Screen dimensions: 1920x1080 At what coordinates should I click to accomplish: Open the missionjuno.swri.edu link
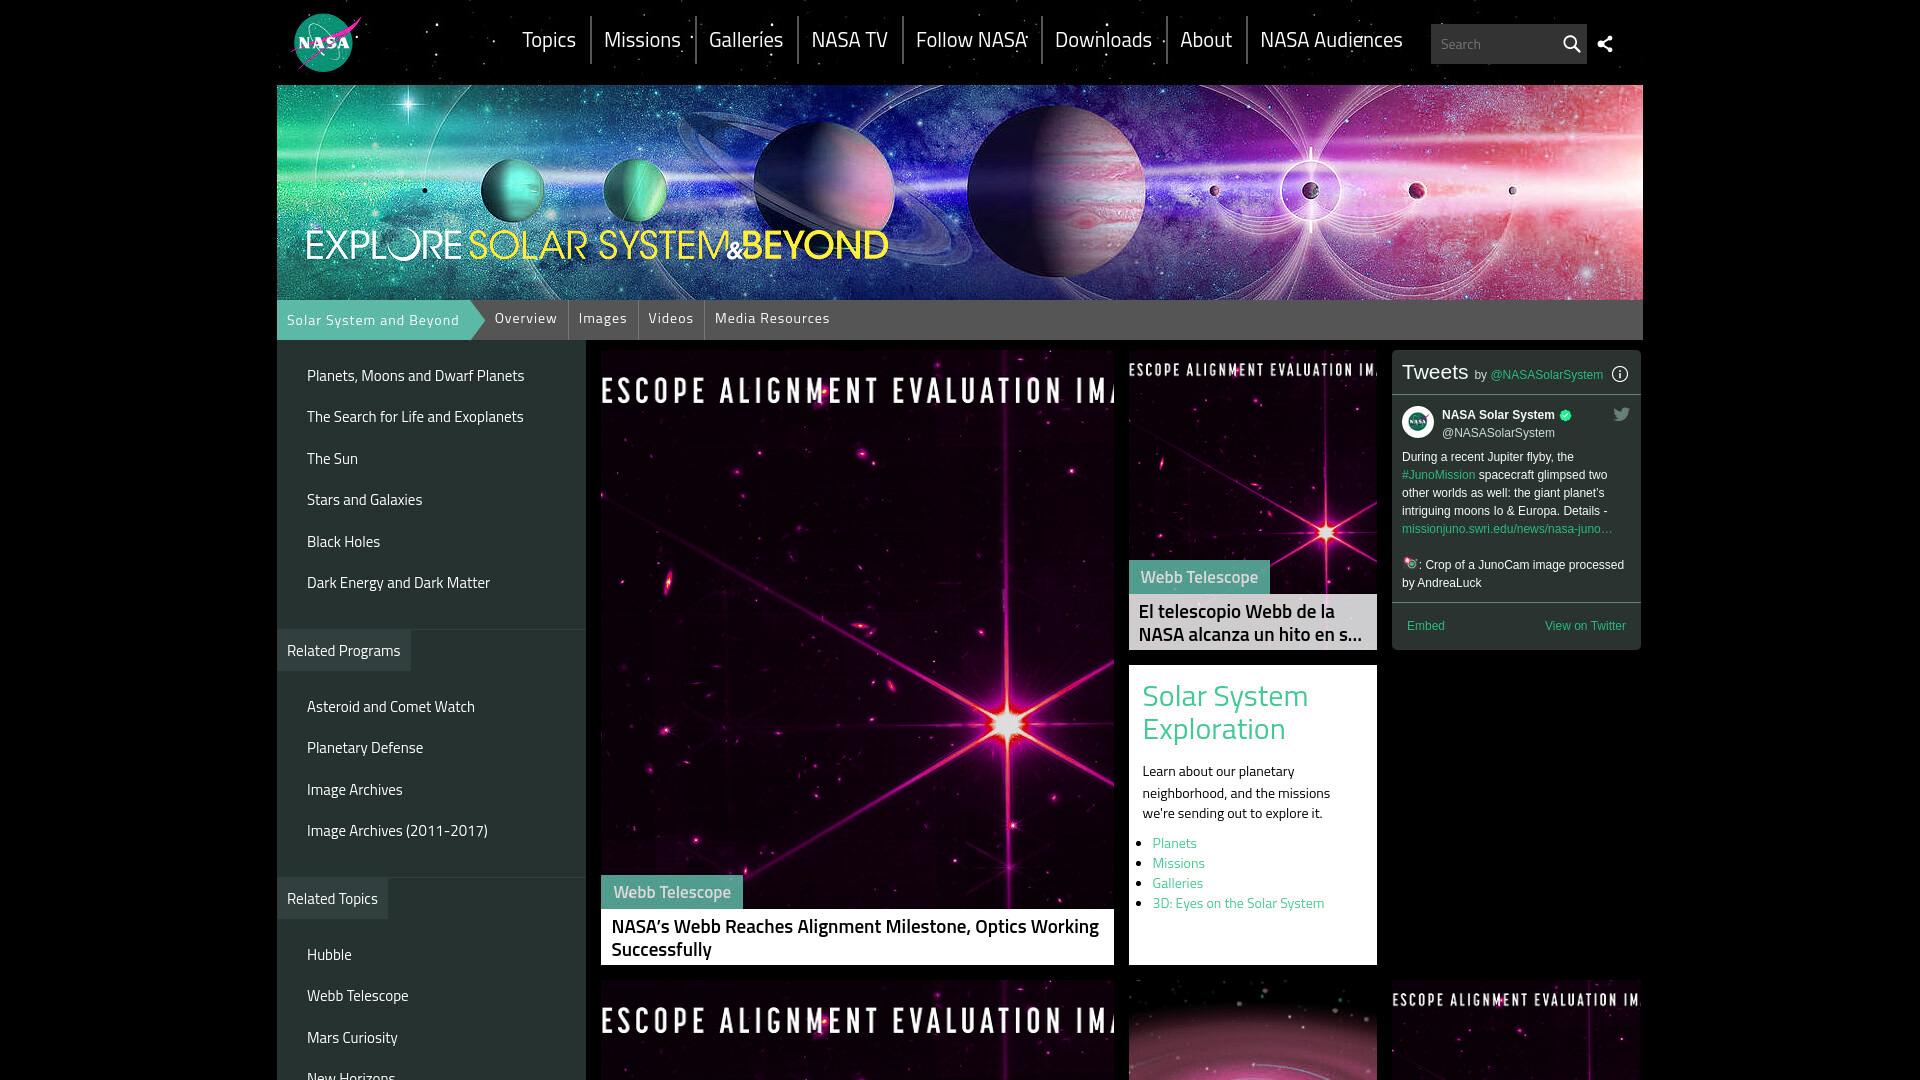tap(1507, 529)
